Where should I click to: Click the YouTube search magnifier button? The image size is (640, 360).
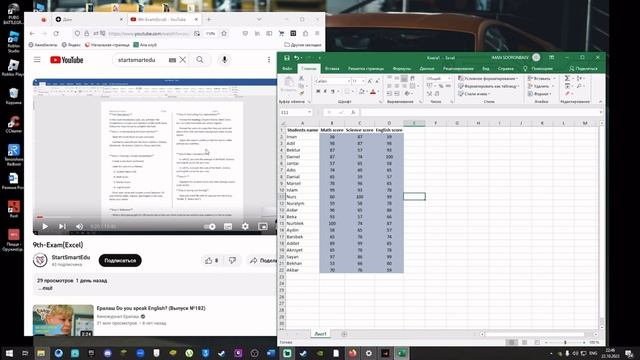(x=200, y=60)
